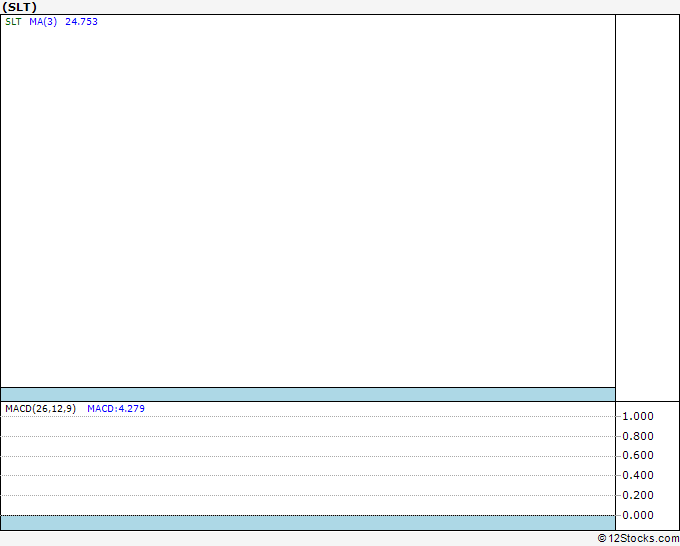This screenshot has width=680, height=546.
Task: Click the 0.200 MACD axis label
Action: pos(638,495)
